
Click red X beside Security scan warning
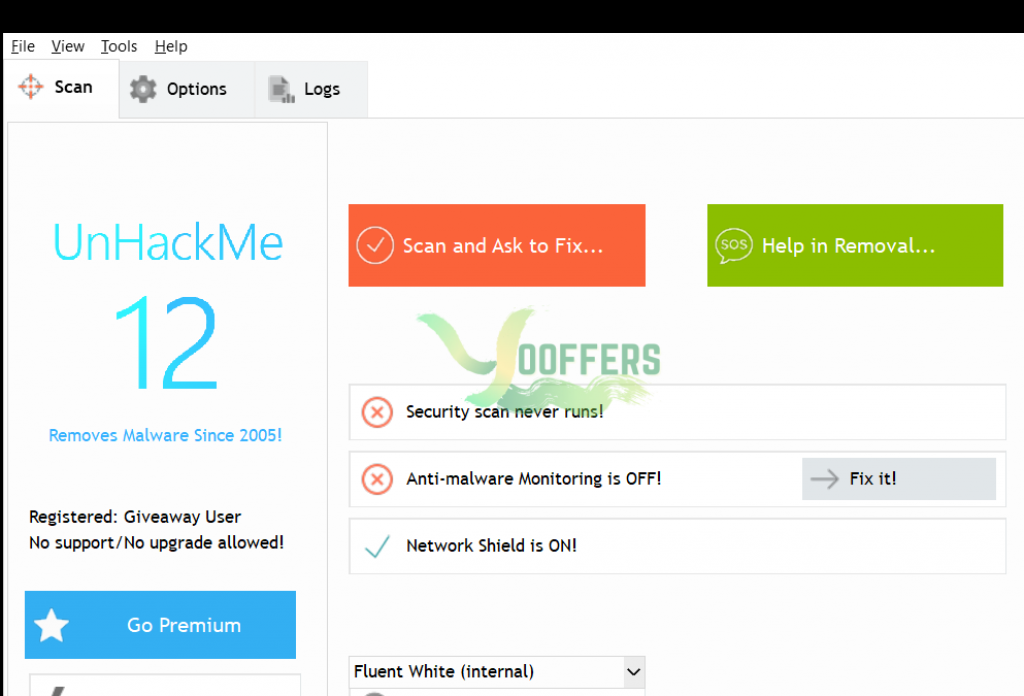[x=377, y=412]
